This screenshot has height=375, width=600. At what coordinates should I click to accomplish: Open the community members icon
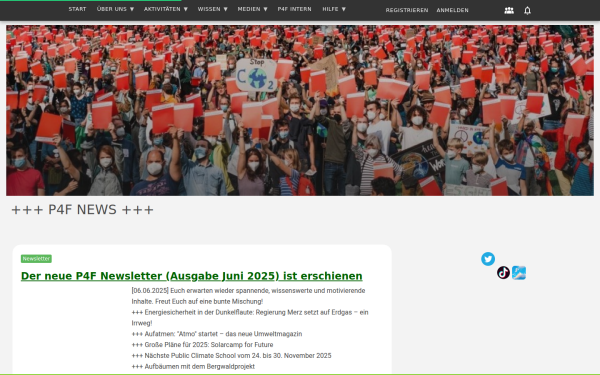point(509,10)
